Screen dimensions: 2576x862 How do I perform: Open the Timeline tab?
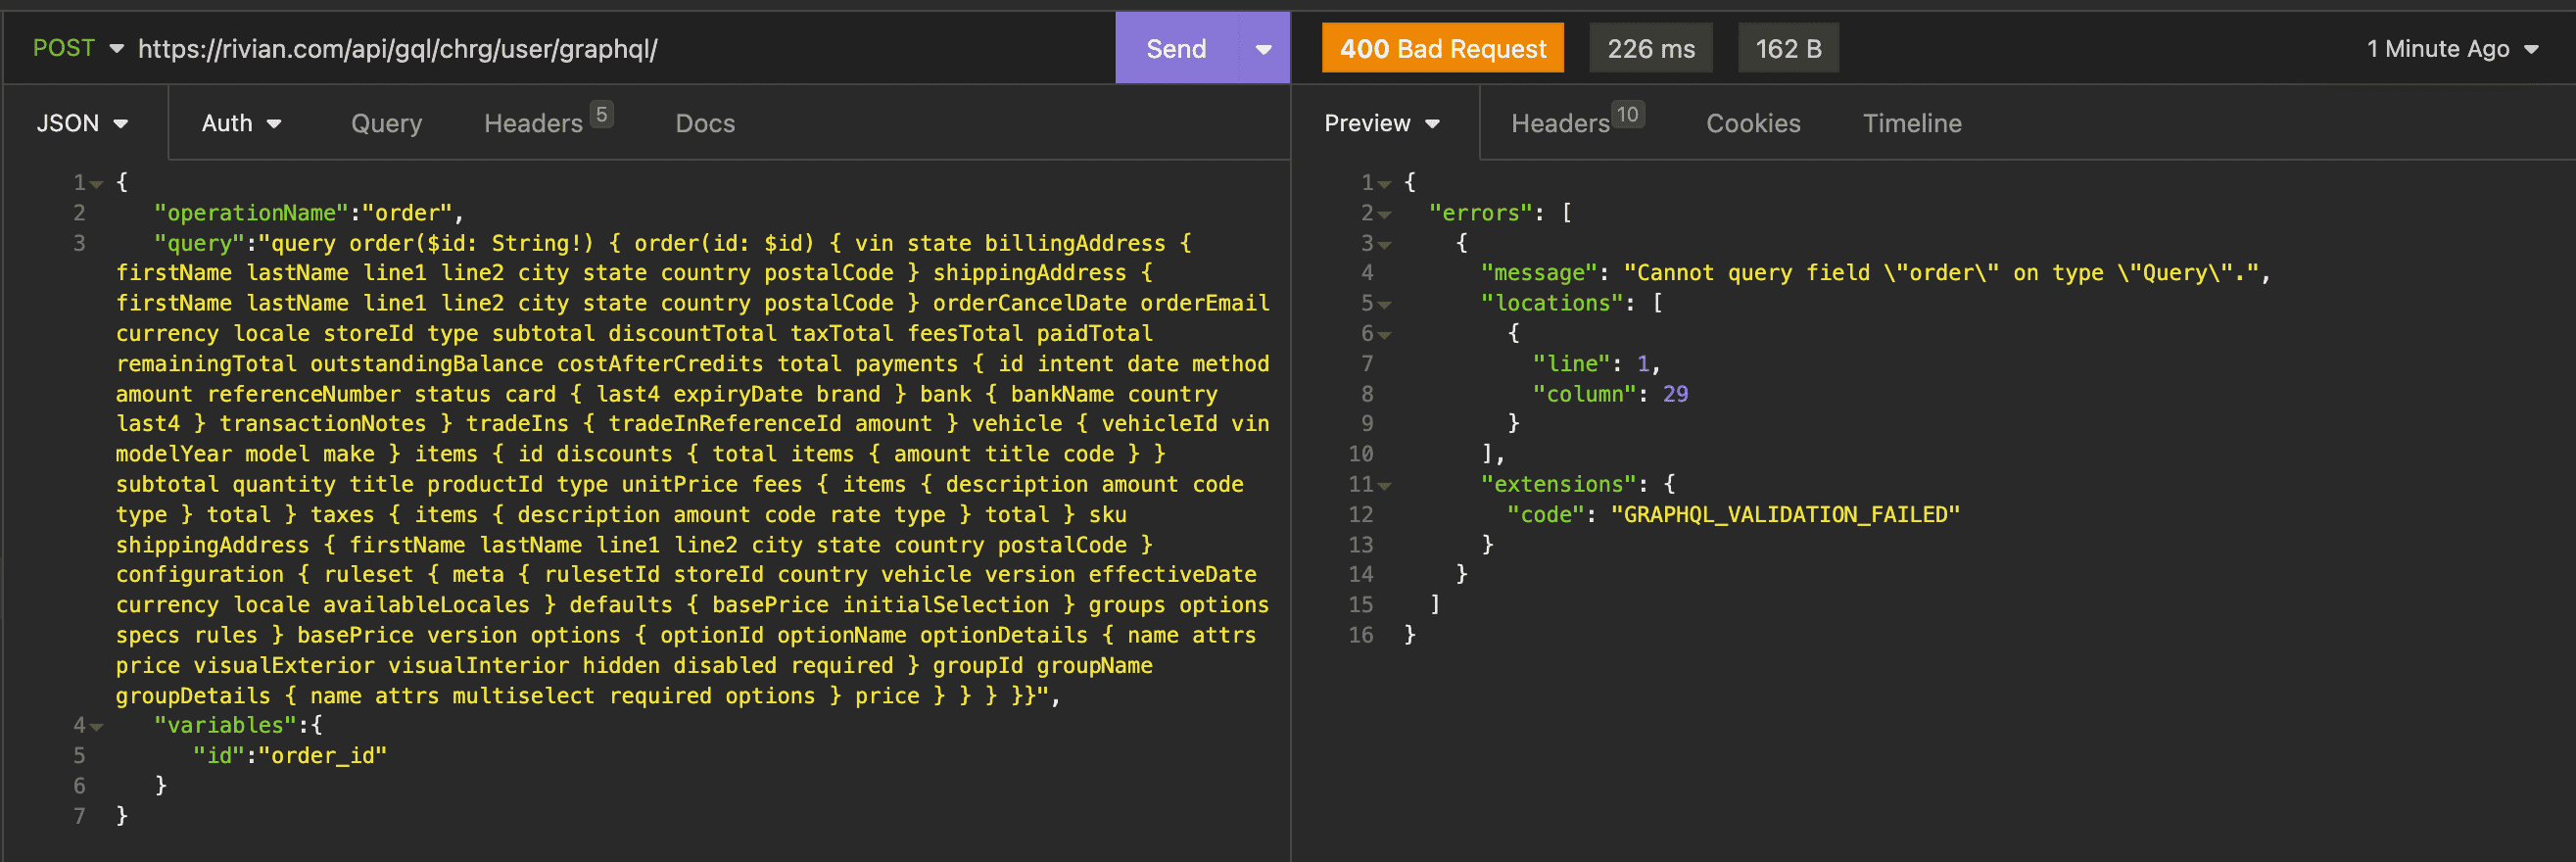tap(1912, 123)
